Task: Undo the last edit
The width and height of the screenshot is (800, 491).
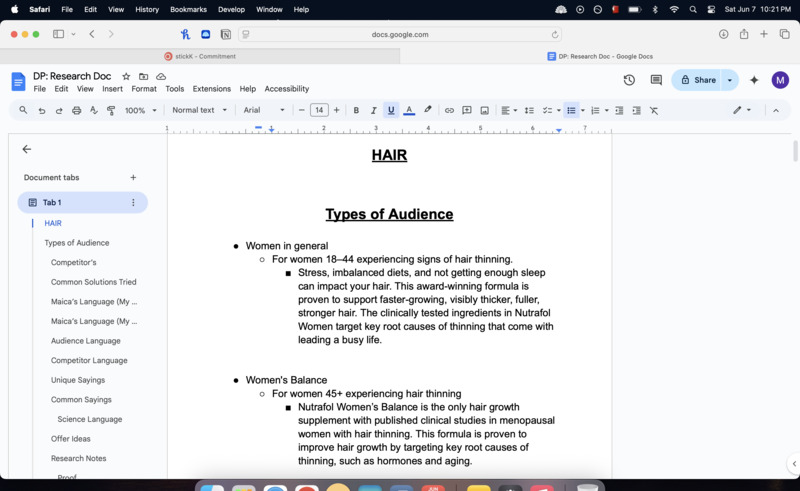Action: 42,110
